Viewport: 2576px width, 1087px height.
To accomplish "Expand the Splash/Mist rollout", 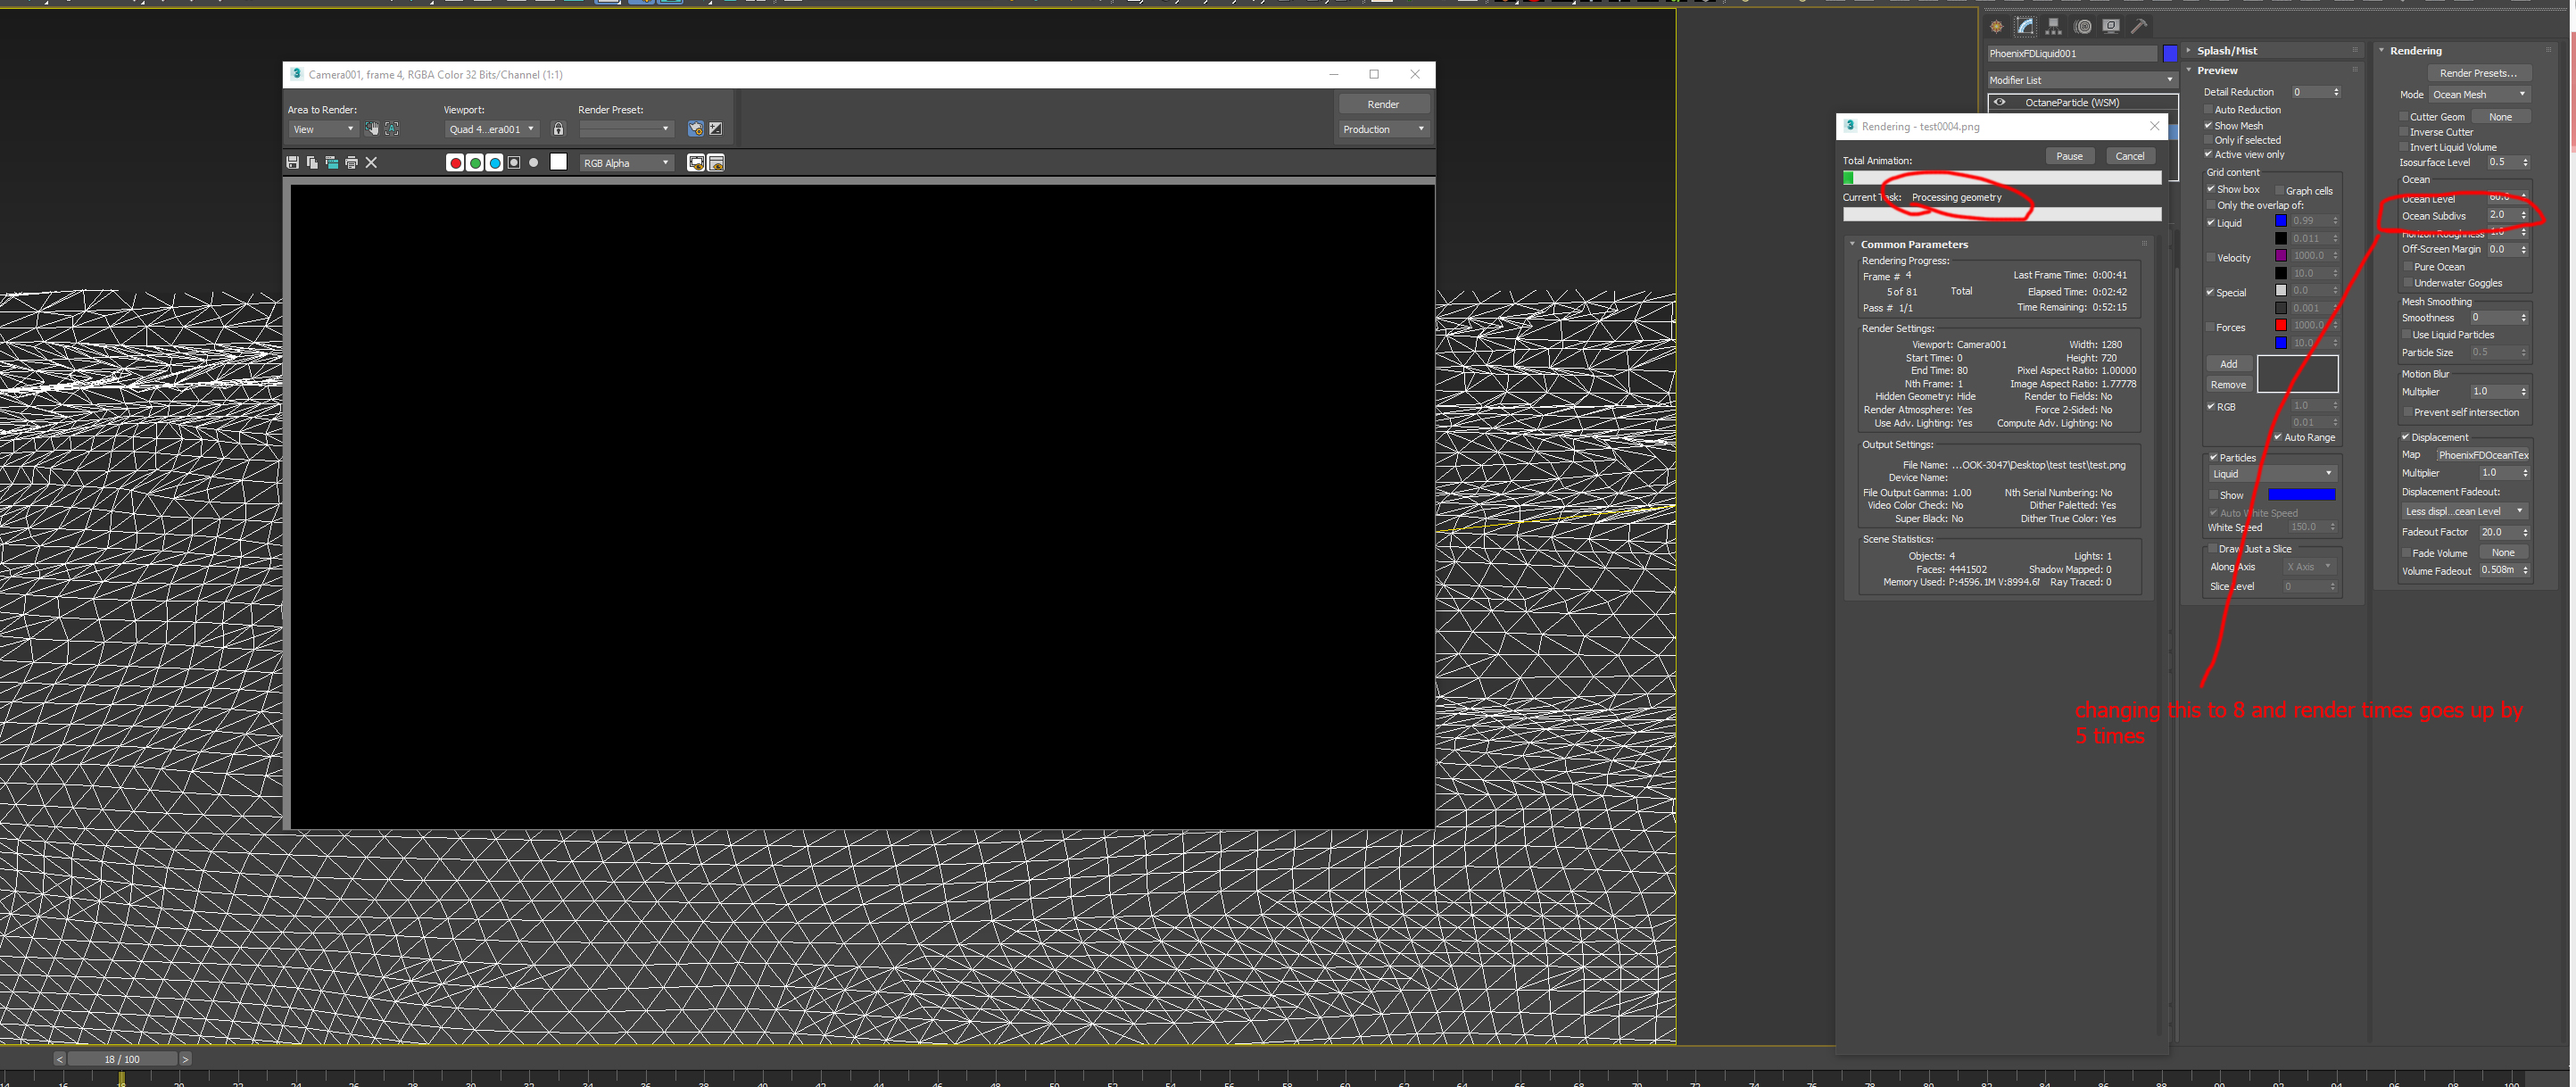I will pos(2226,51).
